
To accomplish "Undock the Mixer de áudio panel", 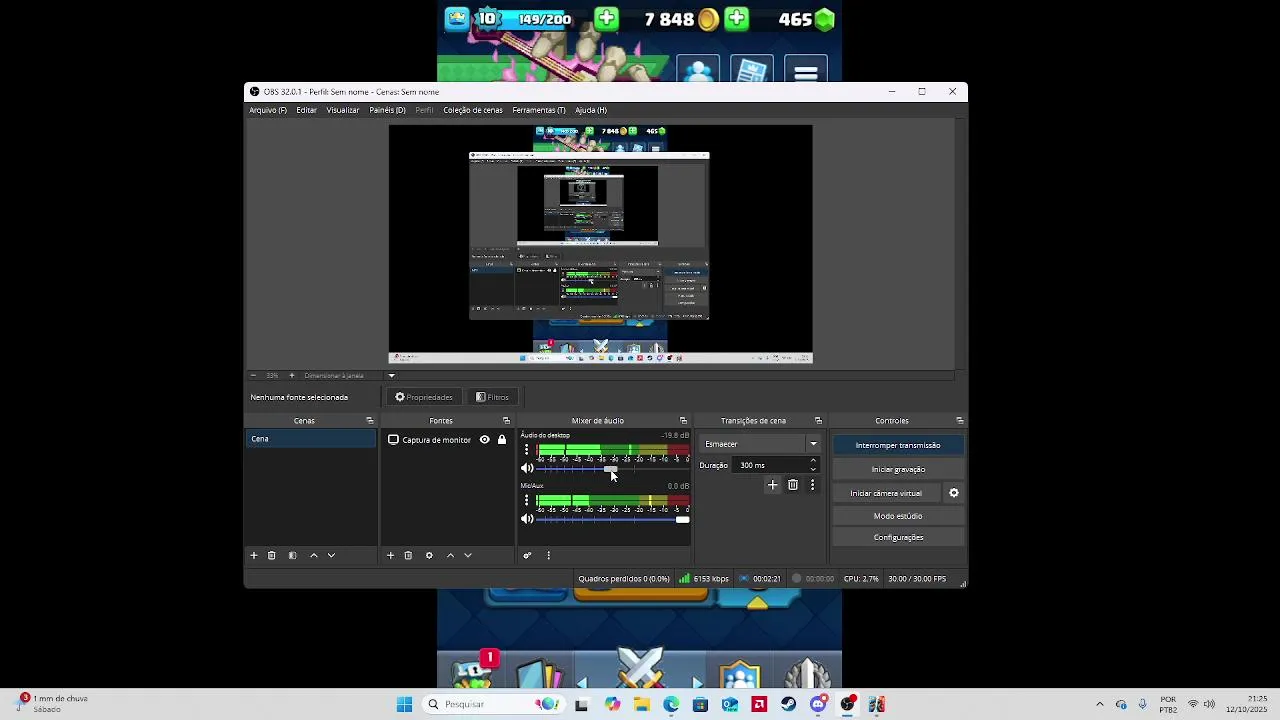I will click(683, 421).
